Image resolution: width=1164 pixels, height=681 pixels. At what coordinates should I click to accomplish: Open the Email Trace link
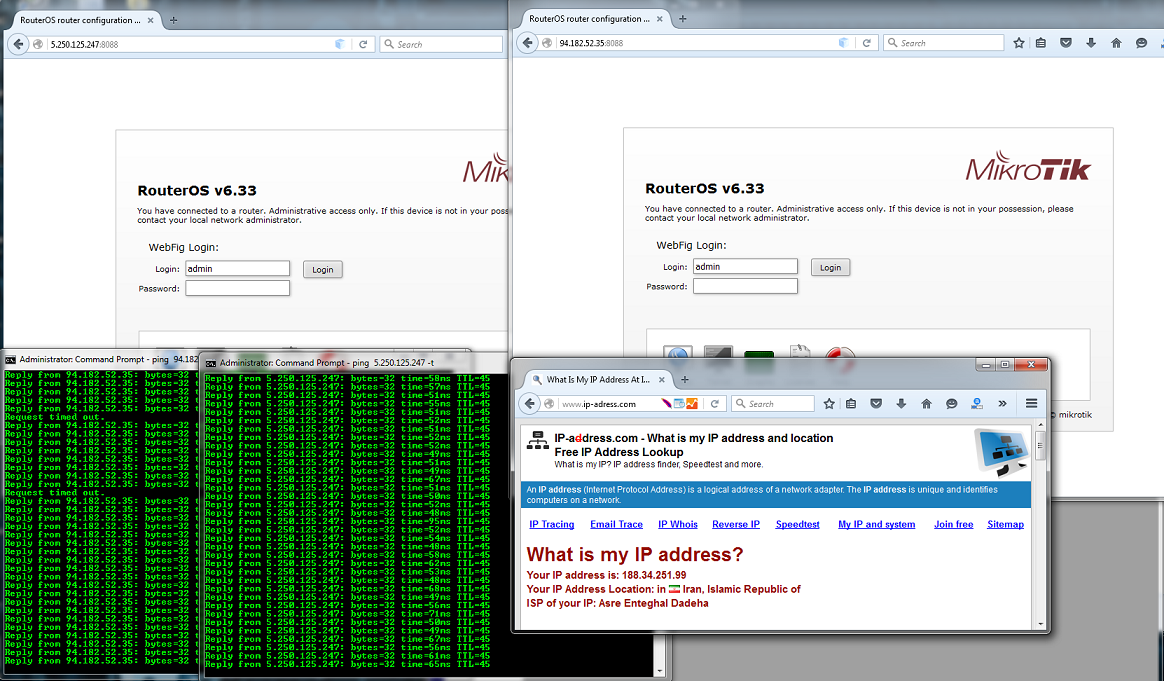tap(616, 524)
